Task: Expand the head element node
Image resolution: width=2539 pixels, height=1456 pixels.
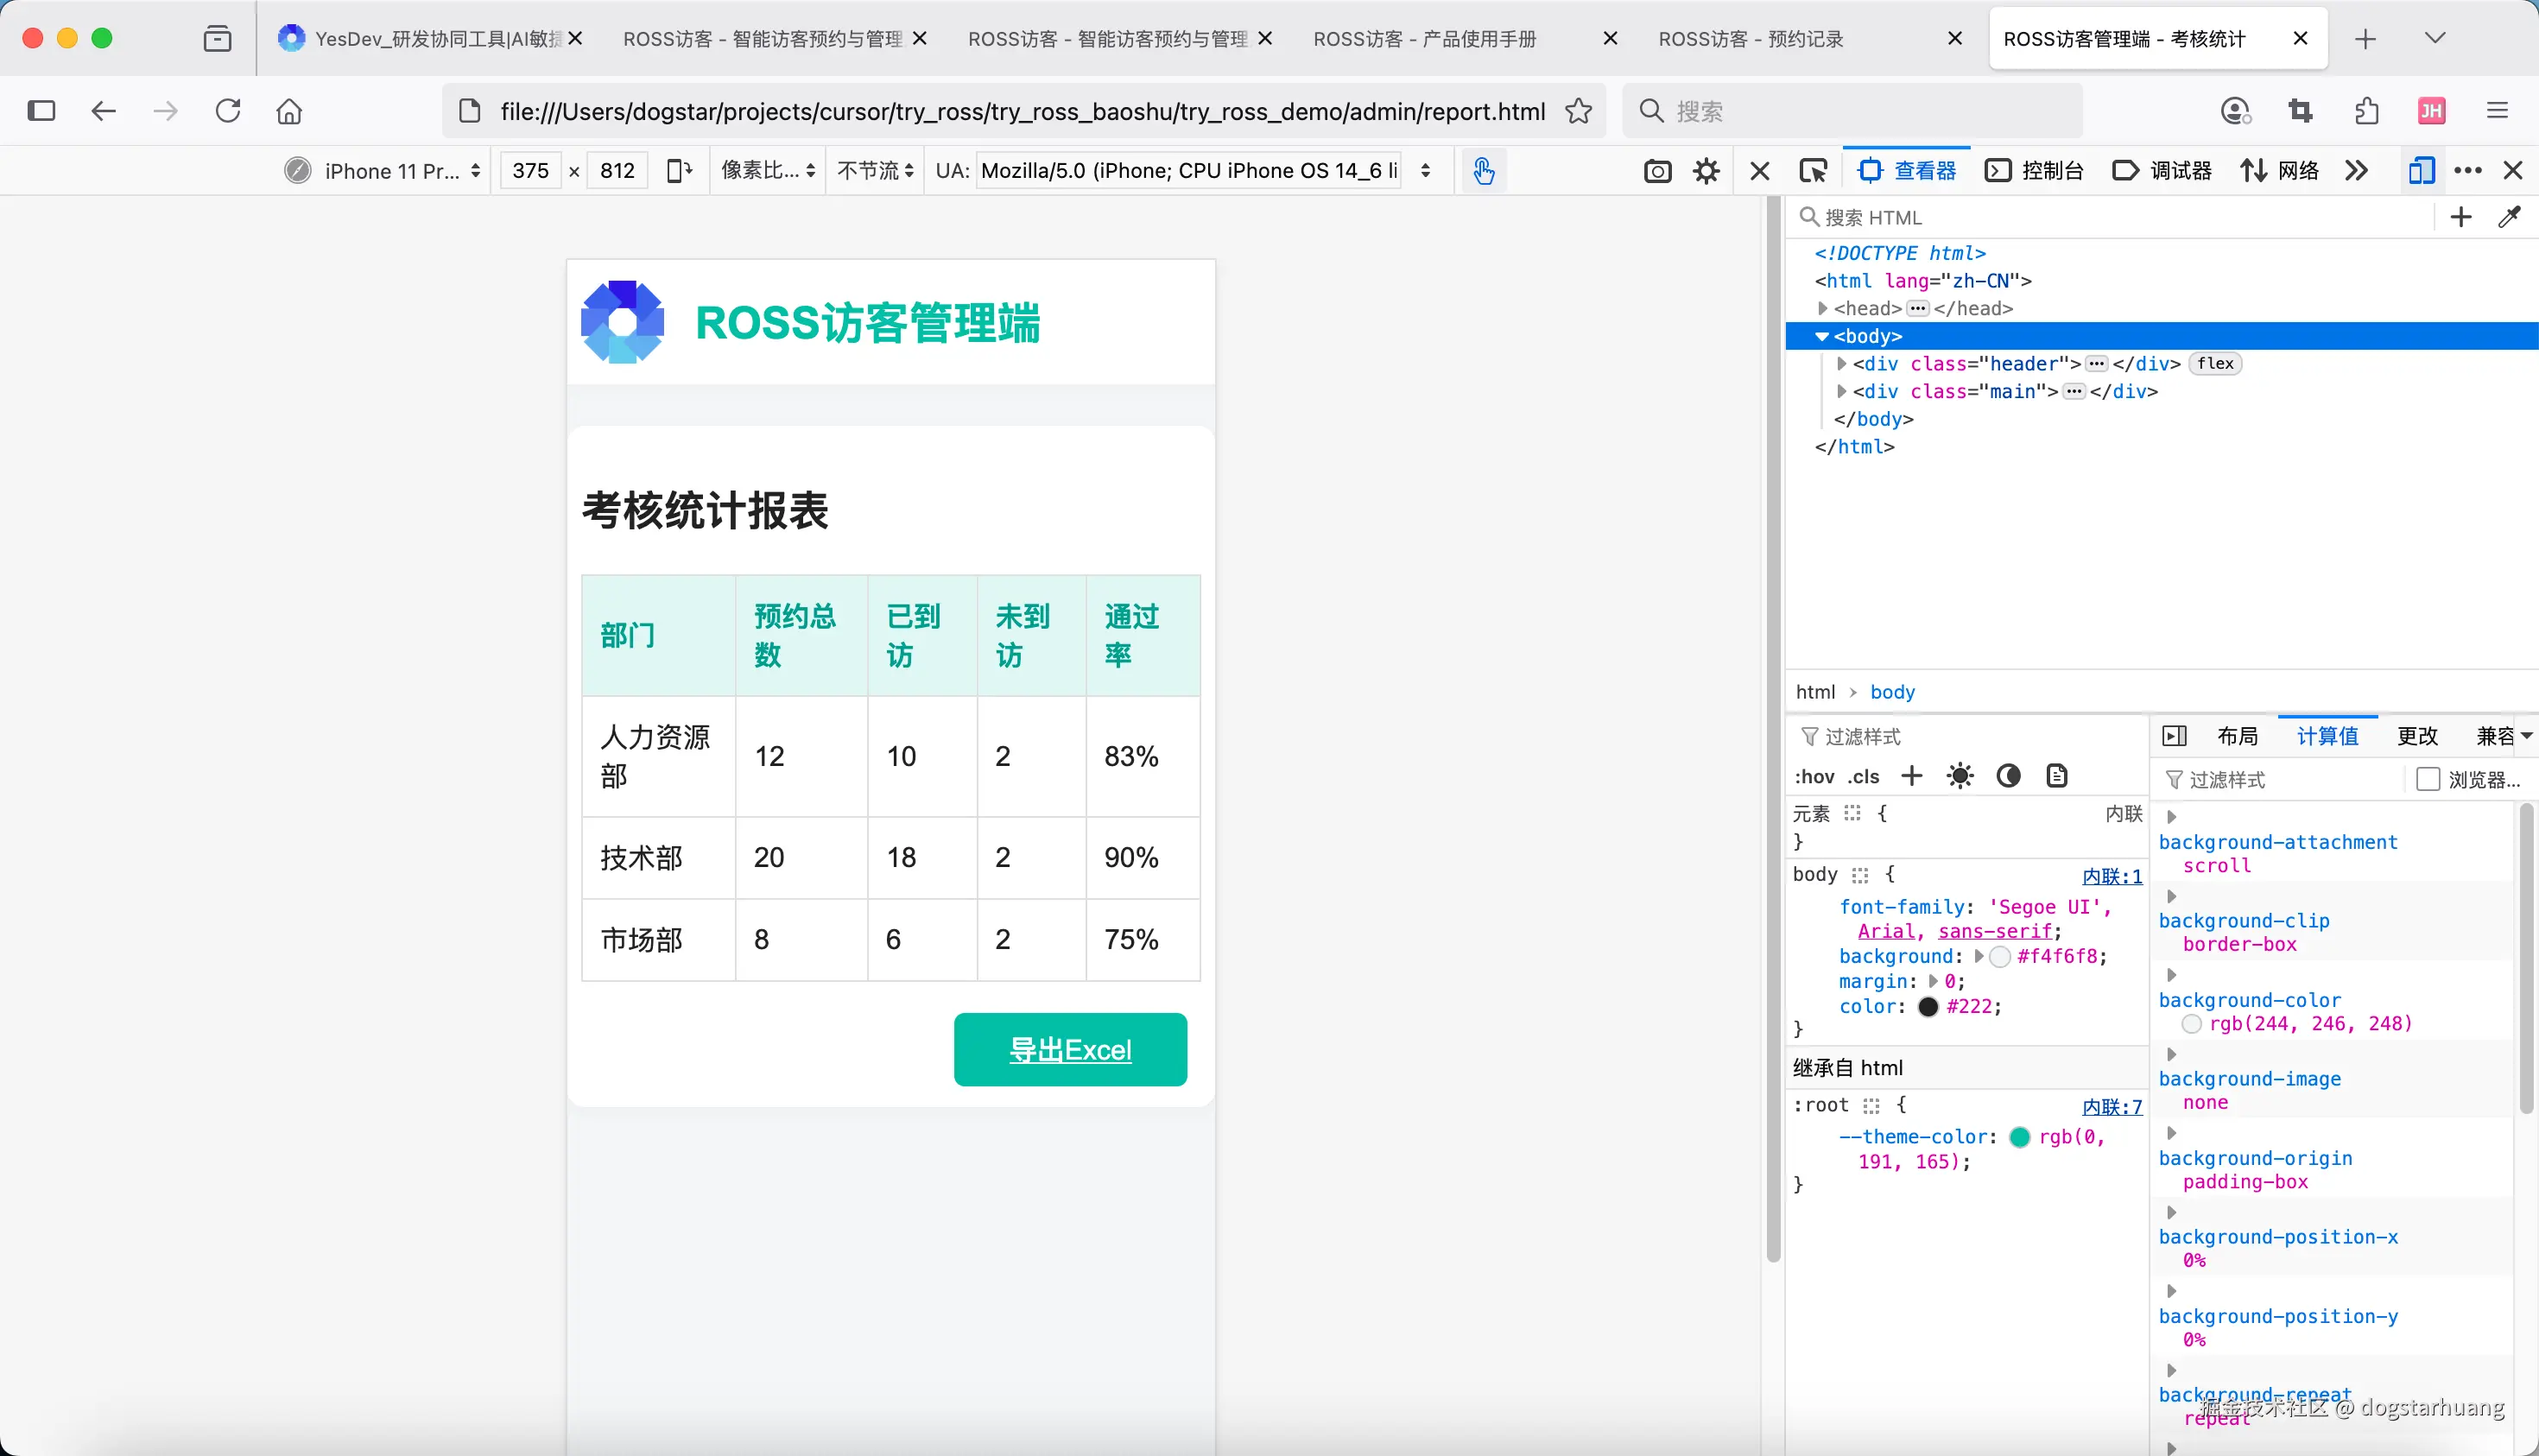Action: (1822, 309)
